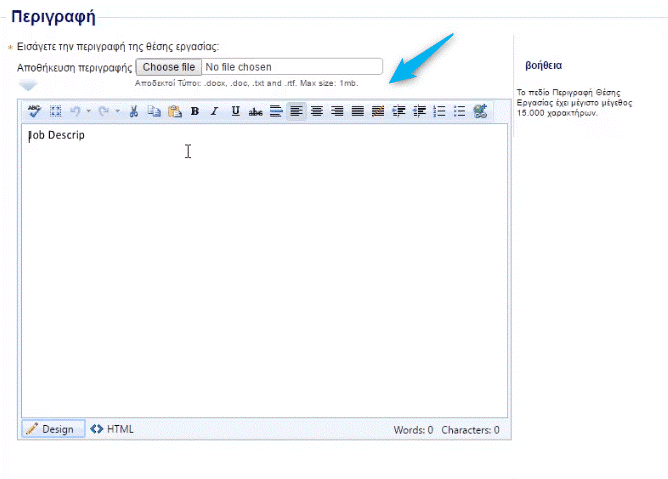
Task: Switch to the Design tab
Action: pyautogui.click(x=52, y=429)
